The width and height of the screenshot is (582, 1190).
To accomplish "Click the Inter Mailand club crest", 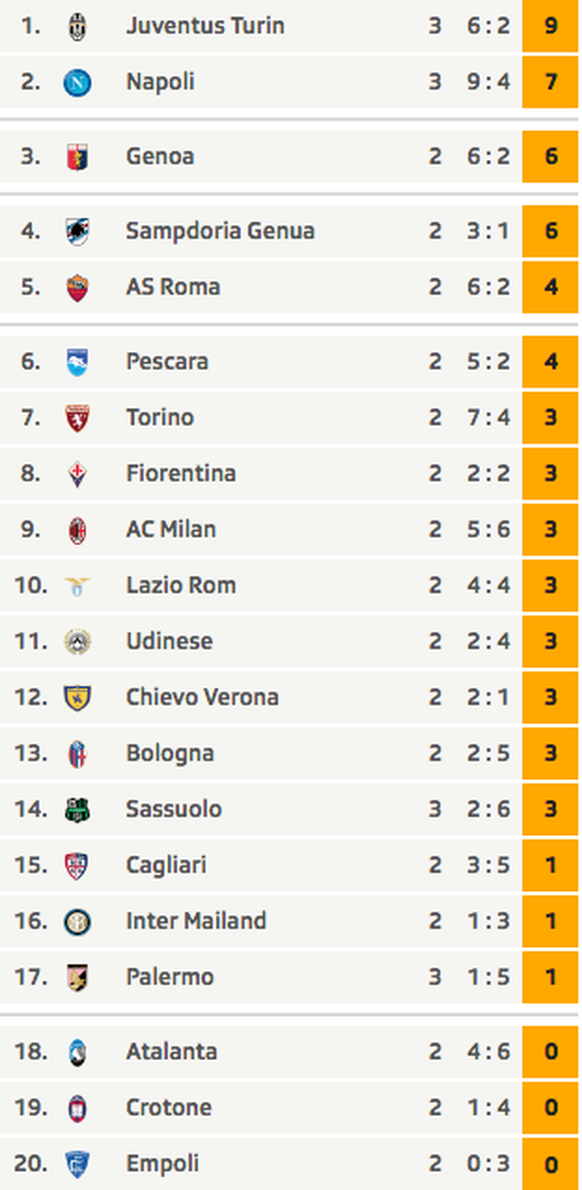I will [x=77, y=921].
